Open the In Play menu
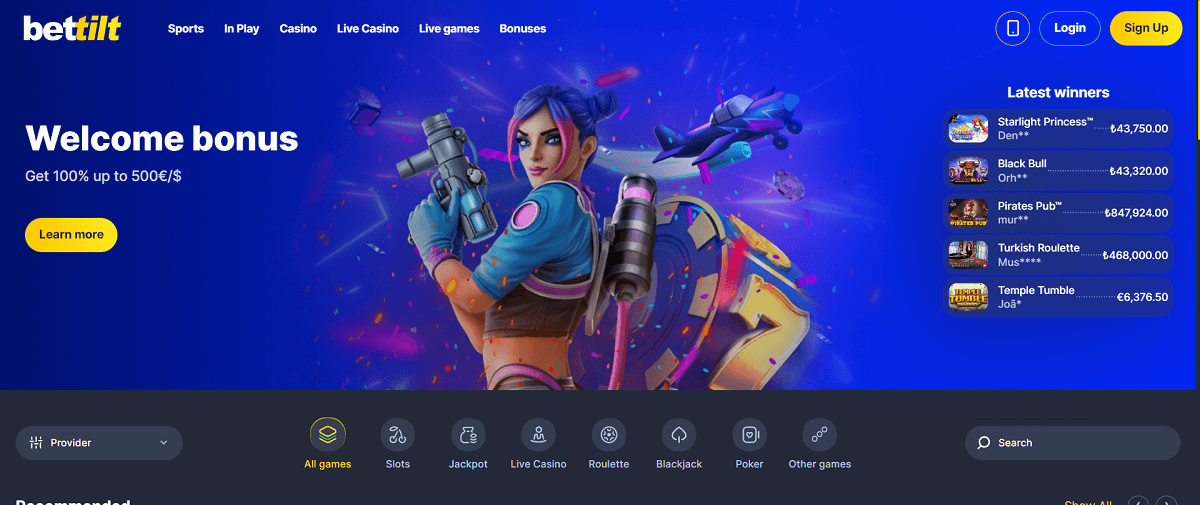Viewport: 1200px width, 505px height. 242,29
